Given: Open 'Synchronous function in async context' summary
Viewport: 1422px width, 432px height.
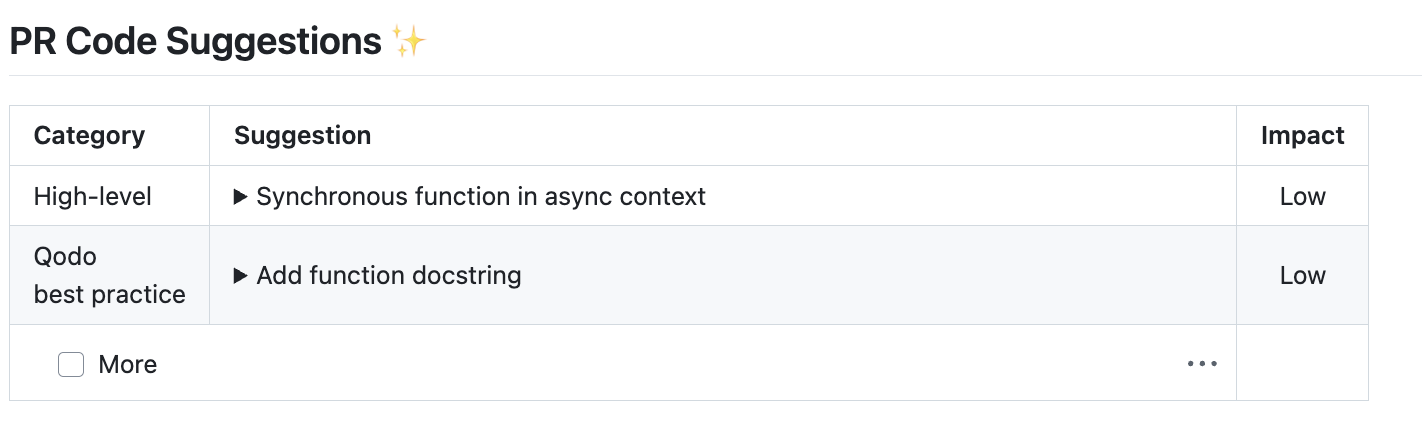Looking at the screenshot, I should click(x=481, y=197).
